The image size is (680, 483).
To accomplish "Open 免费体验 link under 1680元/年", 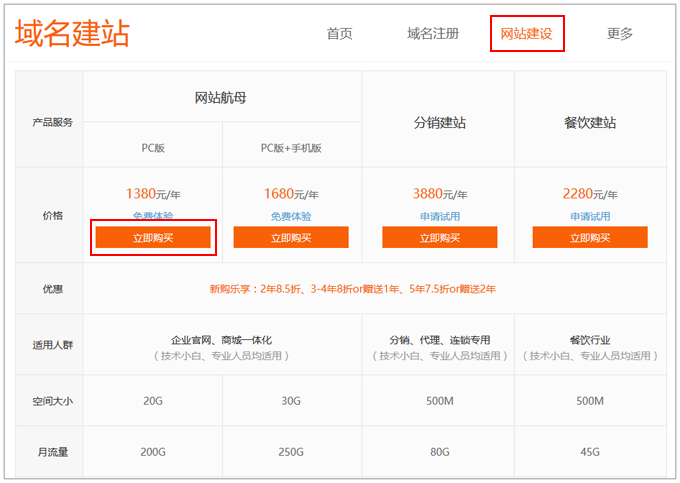I will [x=291, y=216].
